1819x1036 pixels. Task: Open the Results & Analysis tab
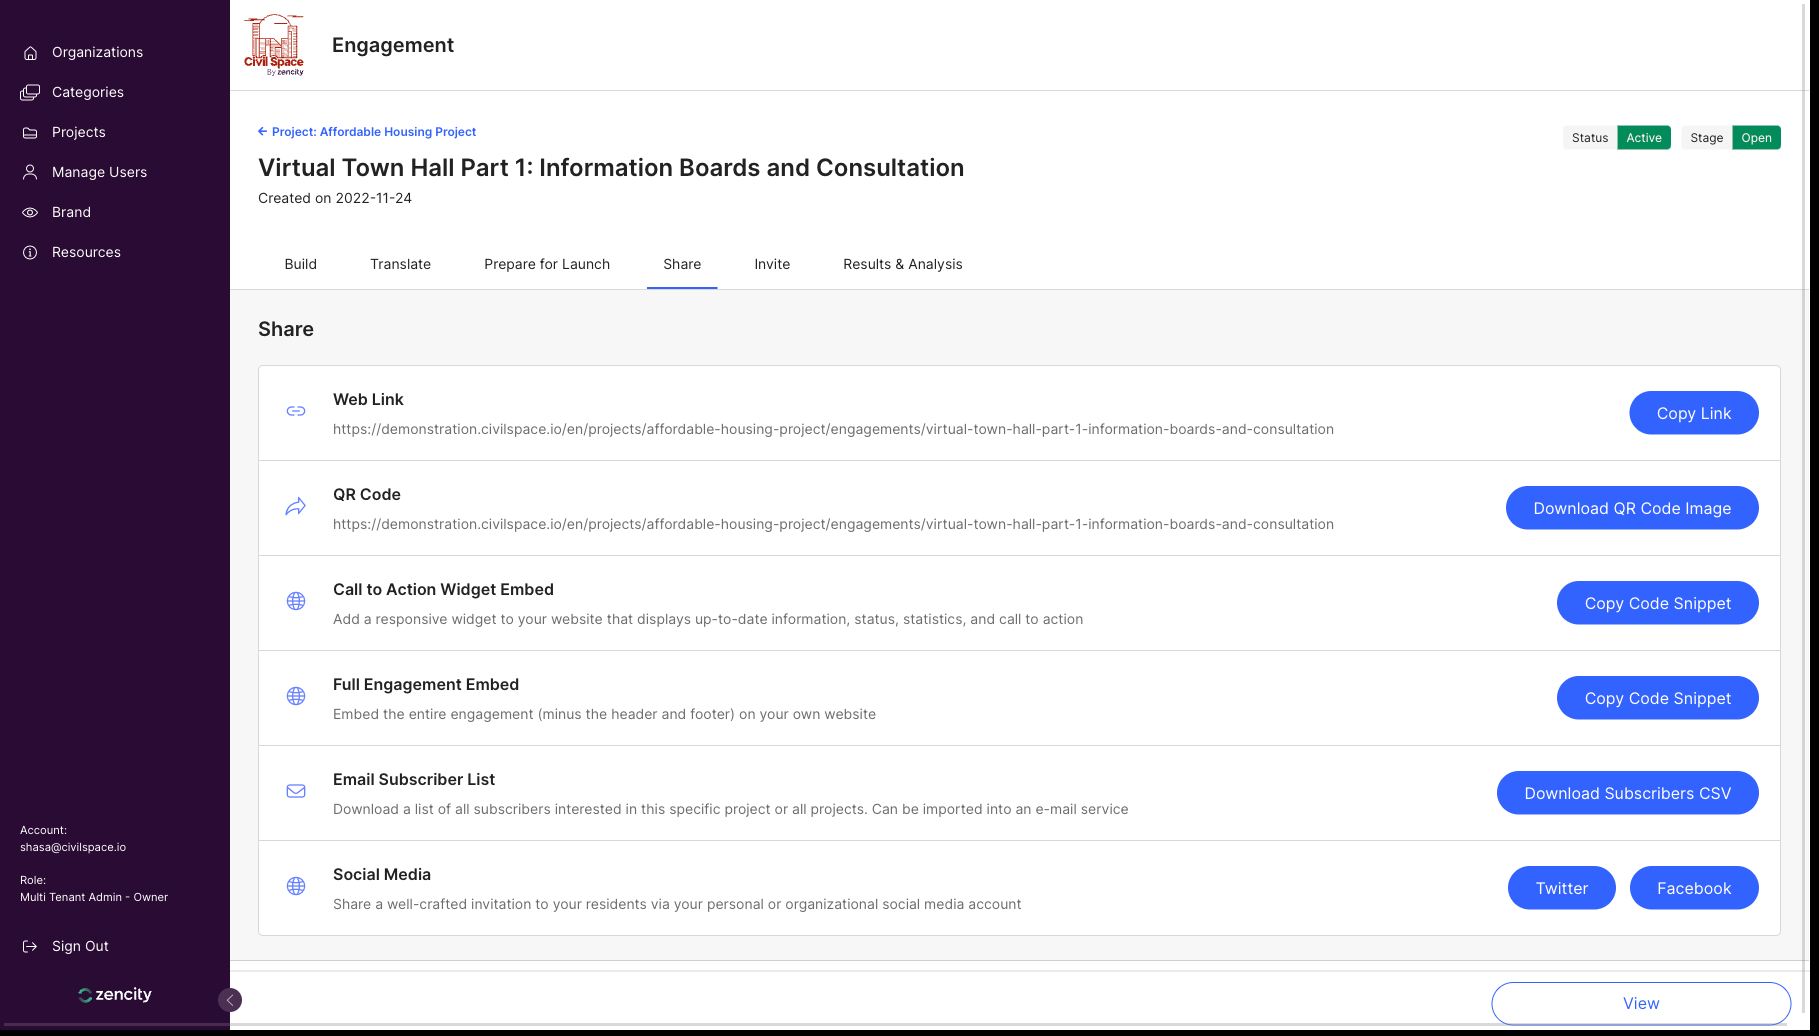[902, 264]
